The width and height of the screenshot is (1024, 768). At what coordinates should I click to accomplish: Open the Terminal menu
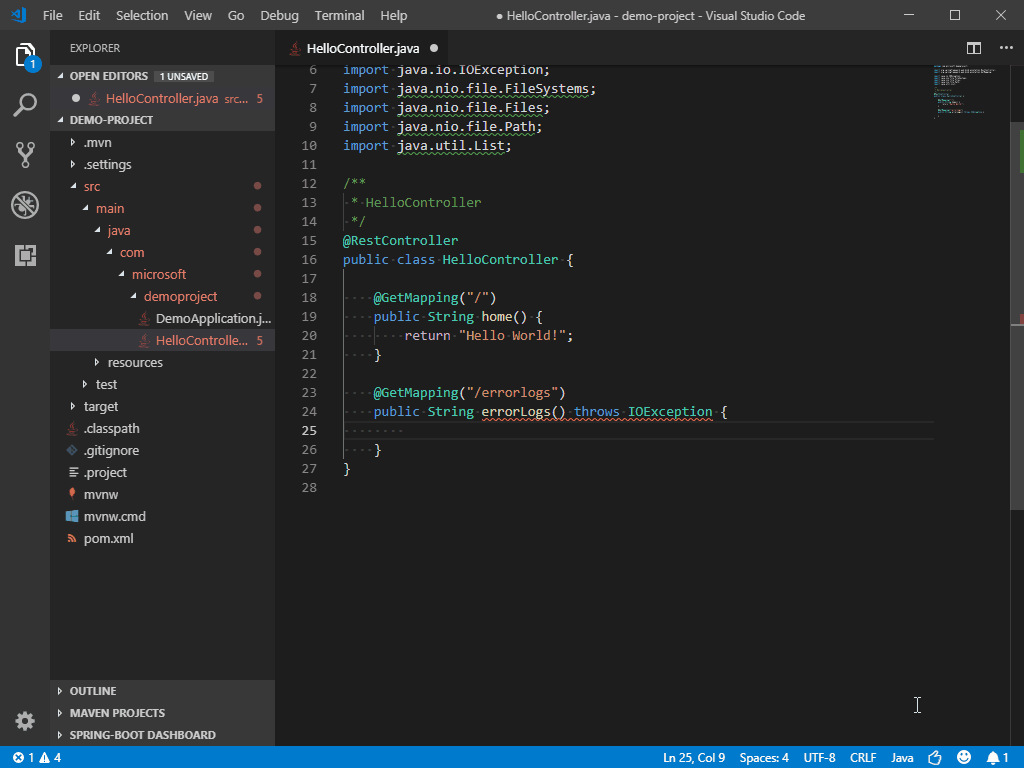click(338, 15)
